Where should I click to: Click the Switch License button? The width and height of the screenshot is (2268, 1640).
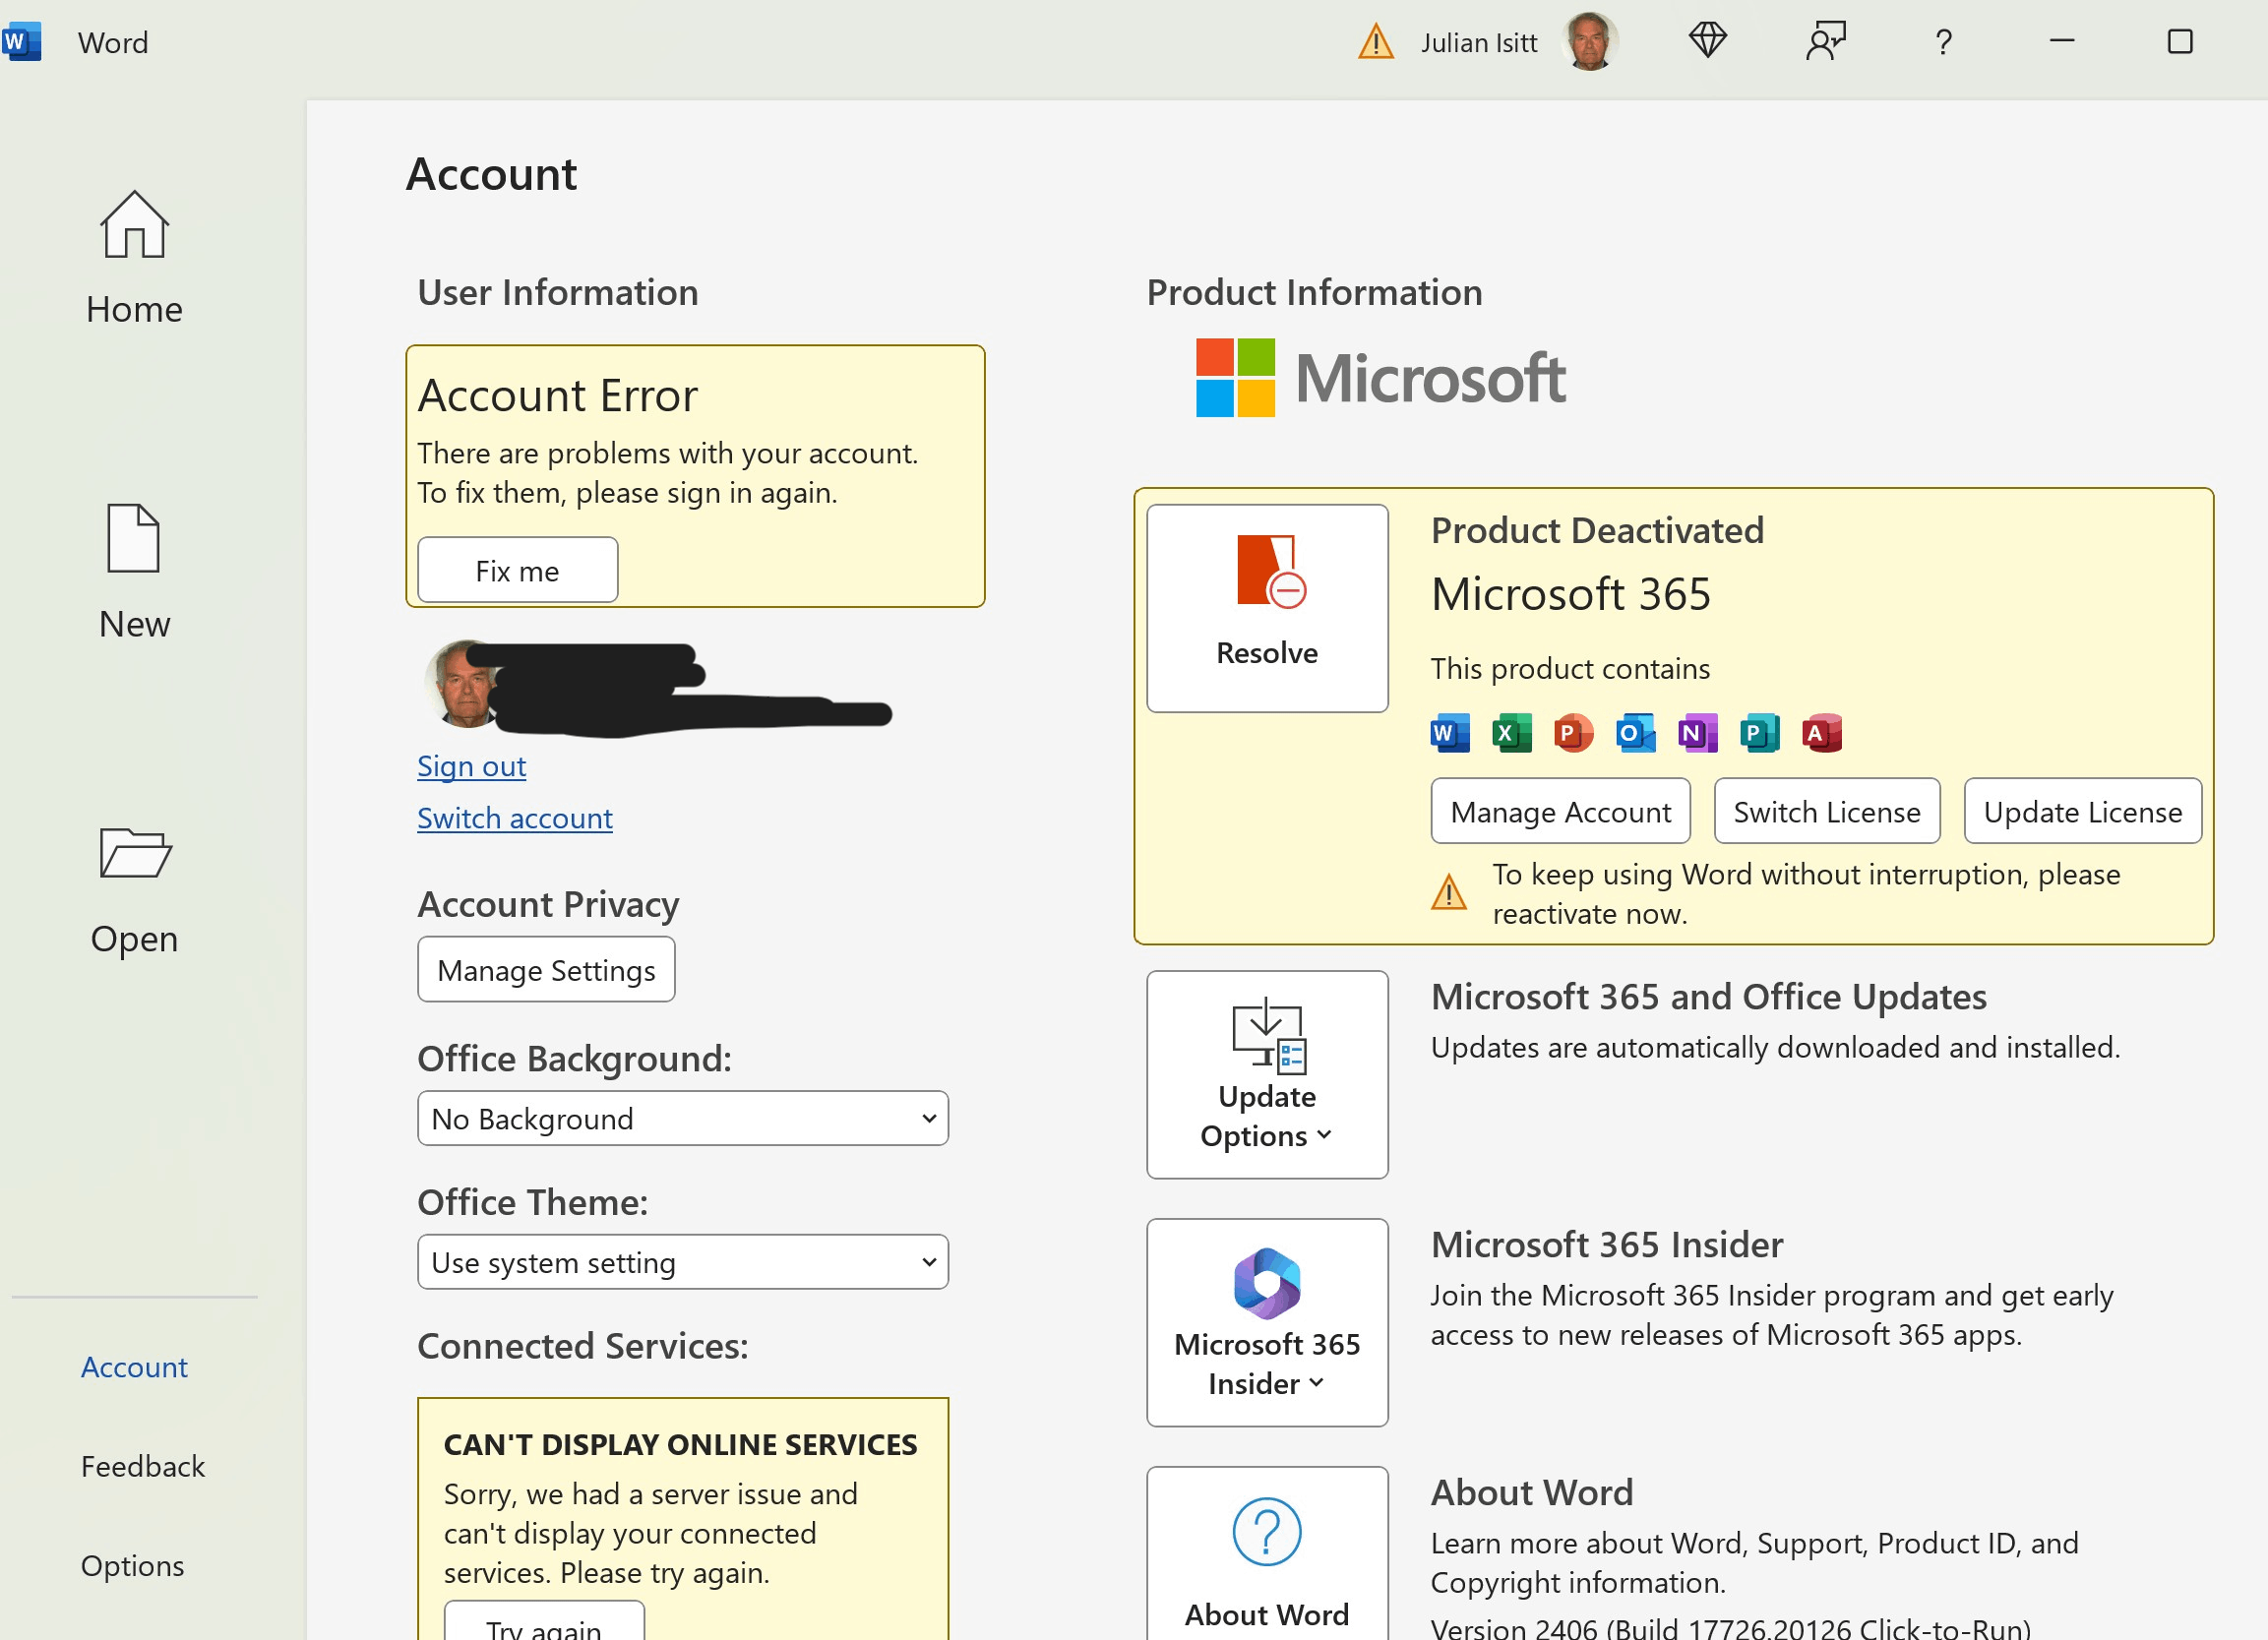coord(1827,811)
